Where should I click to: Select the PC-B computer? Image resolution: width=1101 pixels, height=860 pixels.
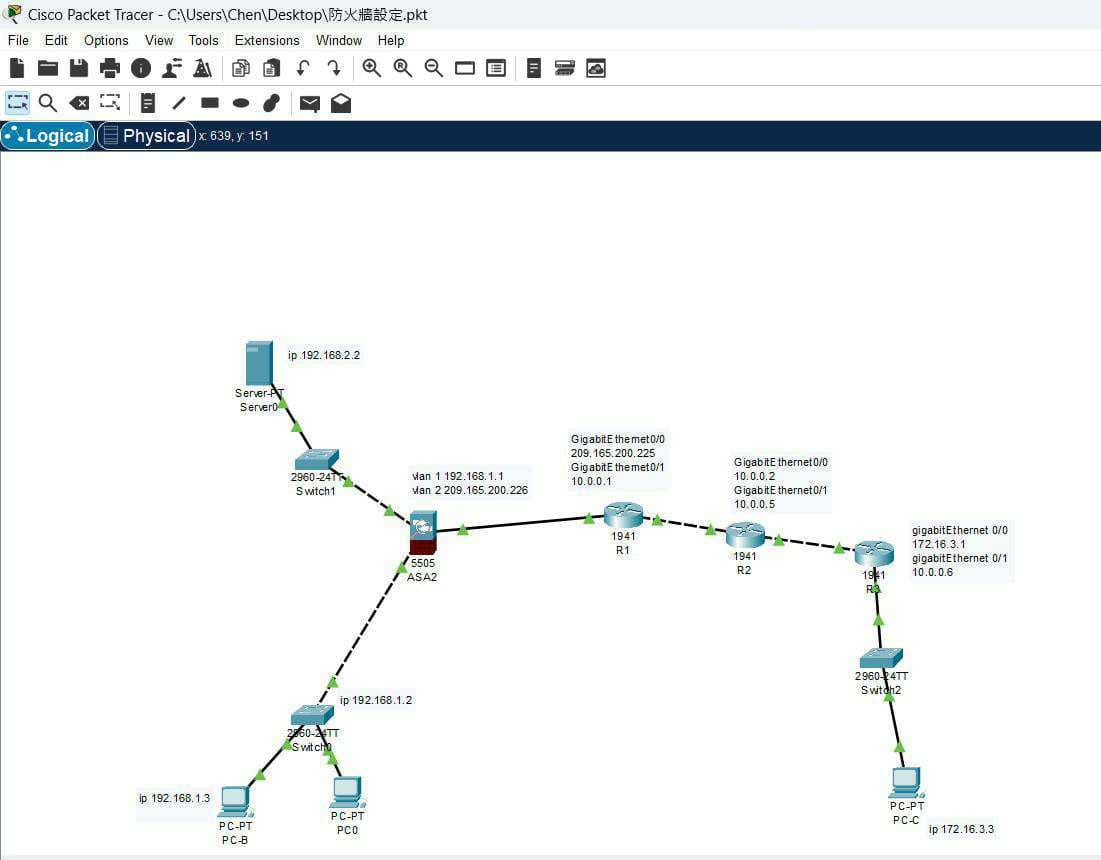point(235,802)
